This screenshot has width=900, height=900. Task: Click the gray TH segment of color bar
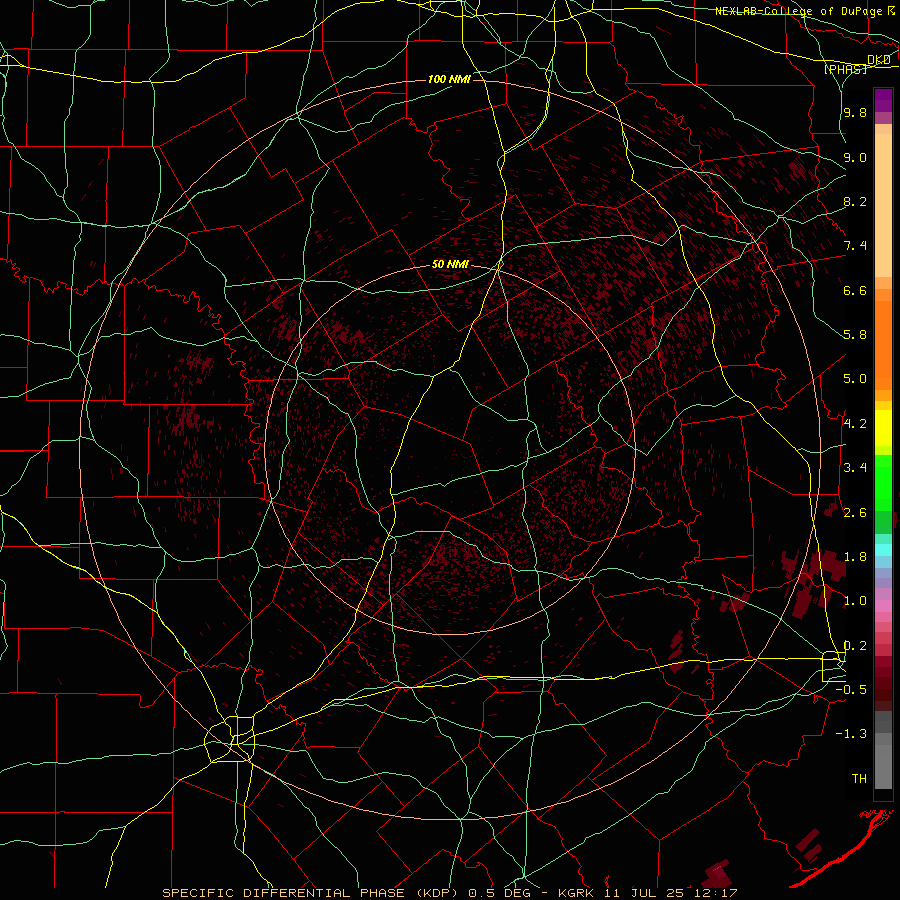click(x=883, y=767)
